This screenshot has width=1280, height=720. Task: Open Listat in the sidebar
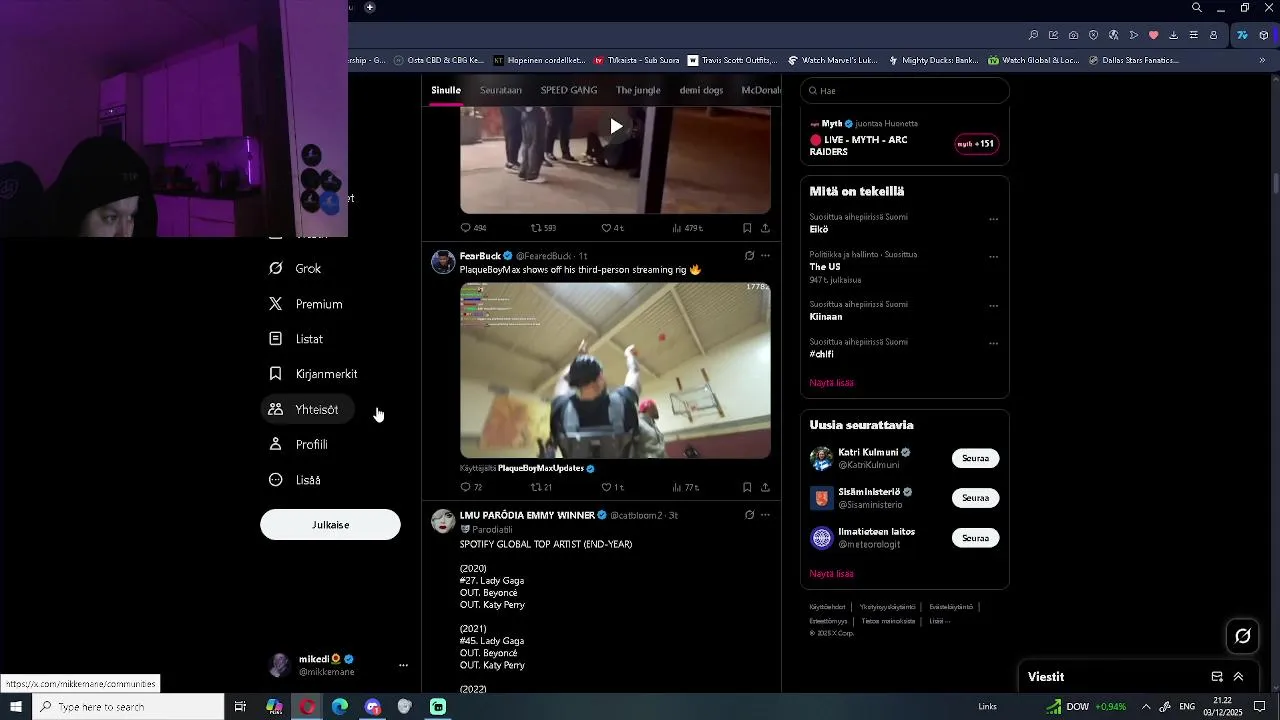point(296,339)
